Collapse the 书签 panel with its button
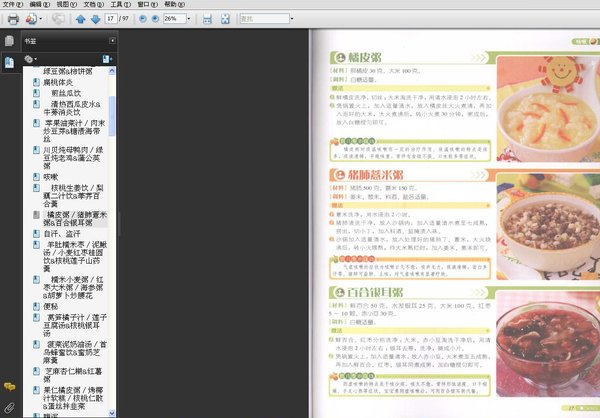This screenshot has width=600, height=418. 112,41
